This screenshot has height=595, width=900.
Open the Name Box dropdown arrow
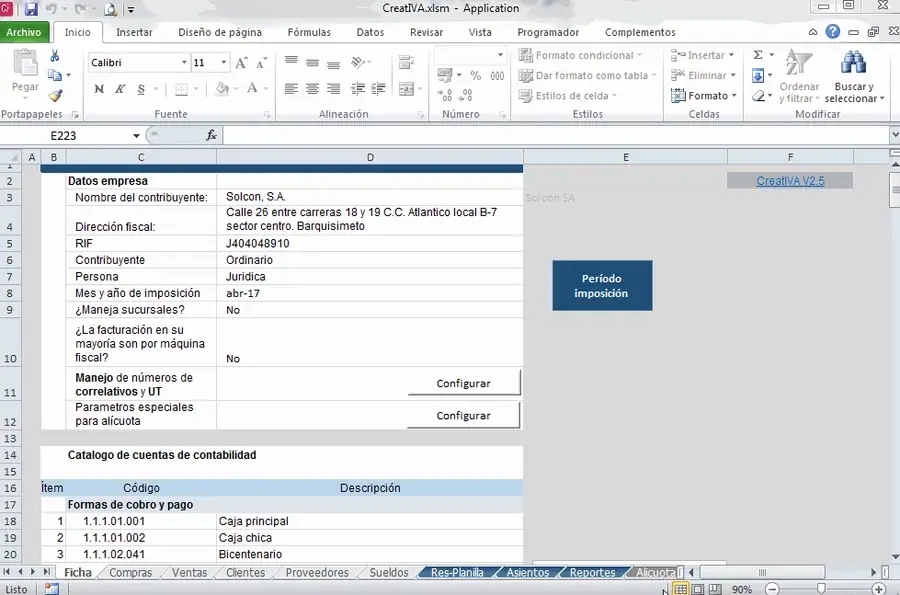(x=136, y=136)
